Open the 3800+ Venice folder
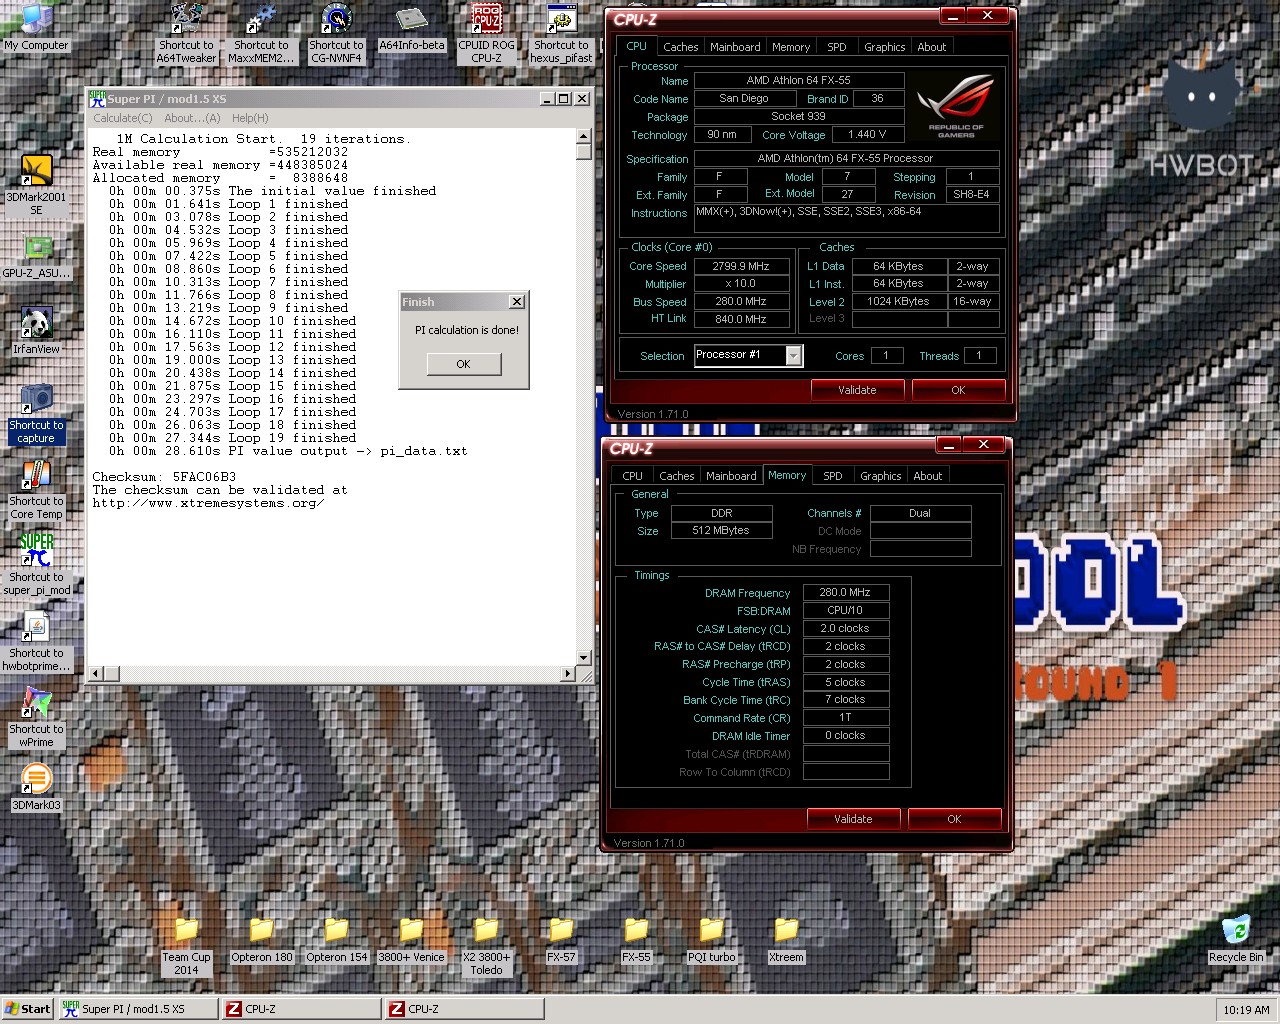1280x1024 pixels. point(411,941)
